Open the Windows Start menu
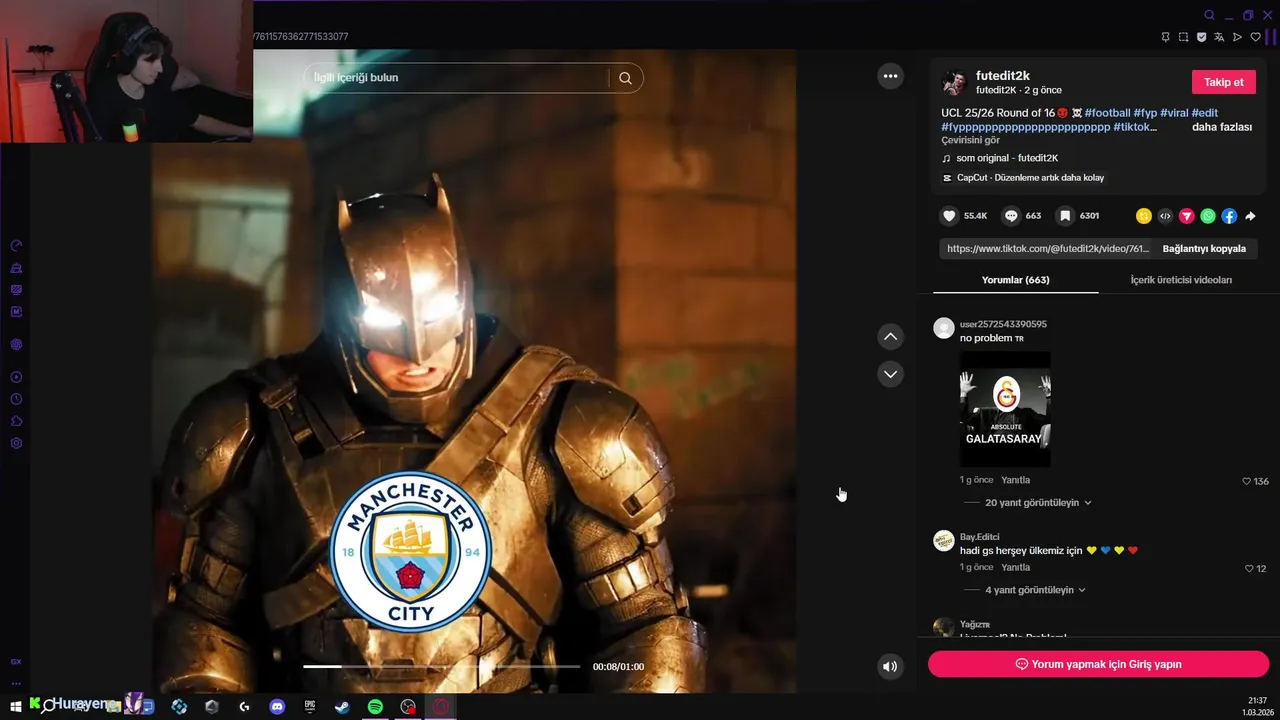 point(16,706)
